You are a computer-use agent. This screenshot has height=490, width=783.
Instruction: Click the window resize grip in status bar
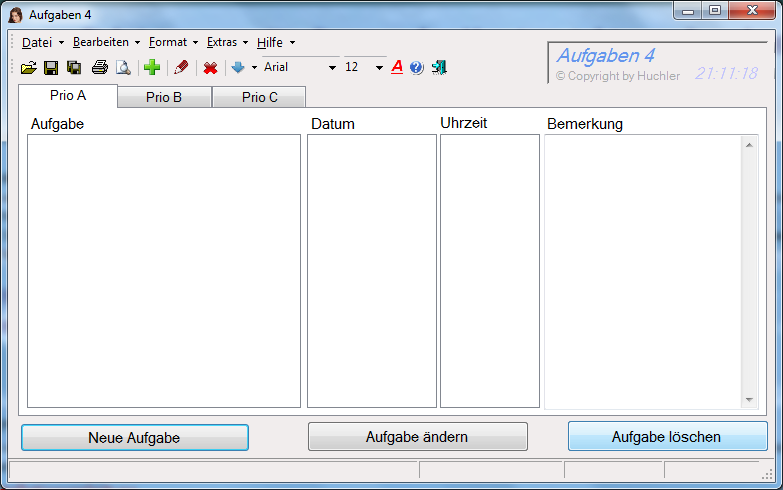(767, 475)
